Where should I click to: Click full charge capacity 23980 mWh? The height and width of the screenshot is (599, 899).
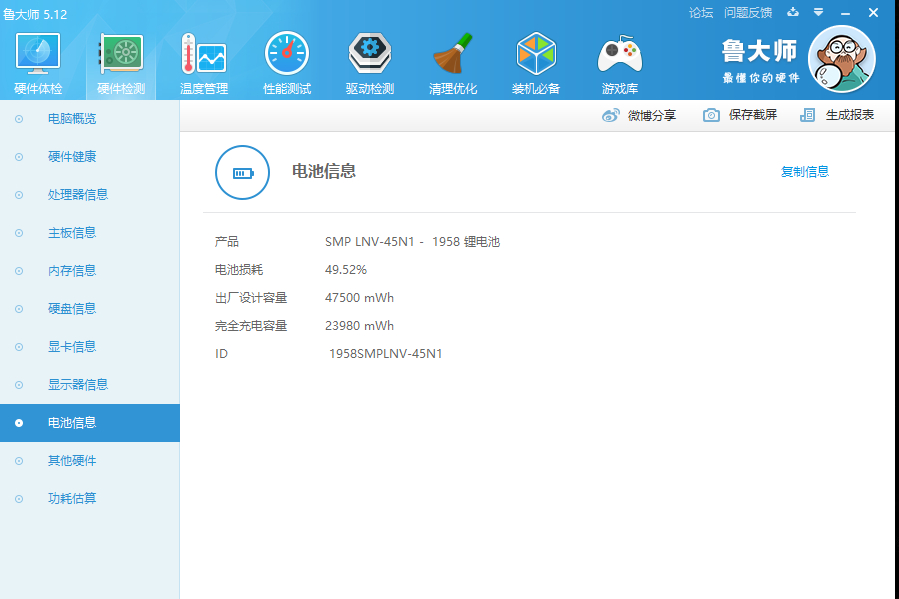click(x=359, y=326)
